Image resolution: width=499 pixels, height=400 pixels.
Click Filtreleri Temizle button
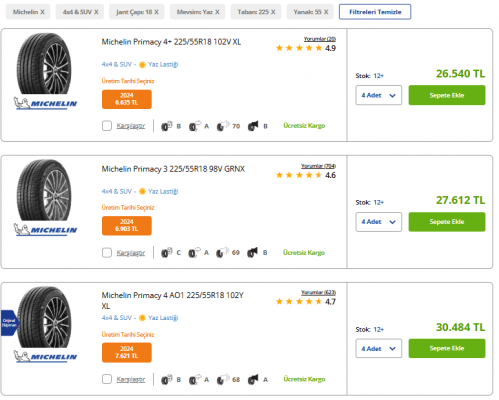click(x=375, y=12)
